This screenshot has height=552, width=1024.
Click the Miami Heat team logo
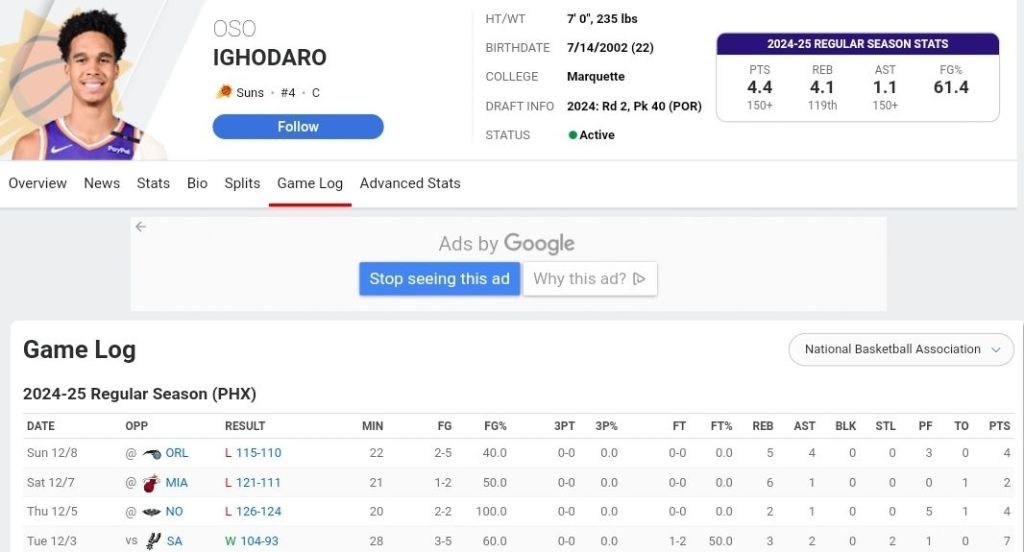(152, 483)
